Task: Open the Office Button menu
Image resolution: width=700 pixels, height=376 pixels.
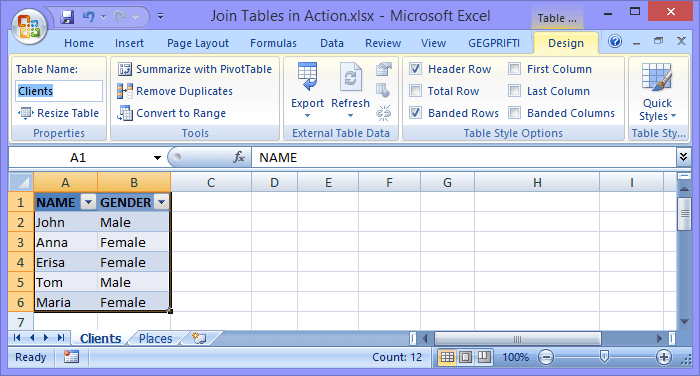Action: tap(29, 26)
